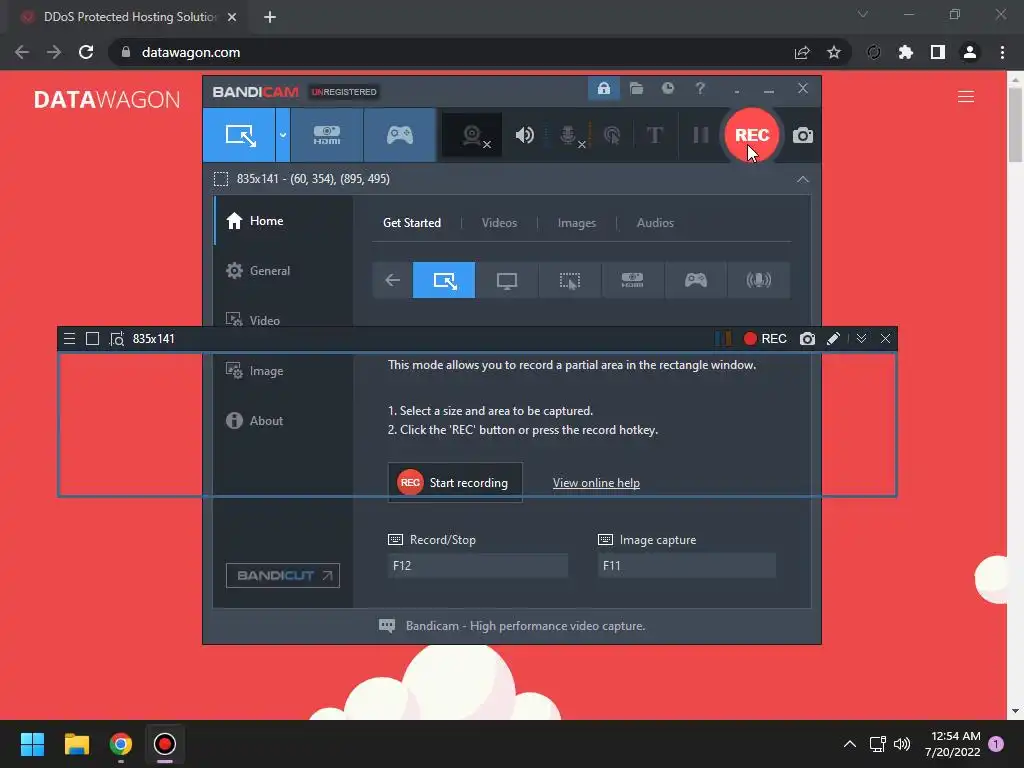Screen dimensions: 1024x768
Task: Select game mode gamepad in Get Started row
Action: pos(695,280)
